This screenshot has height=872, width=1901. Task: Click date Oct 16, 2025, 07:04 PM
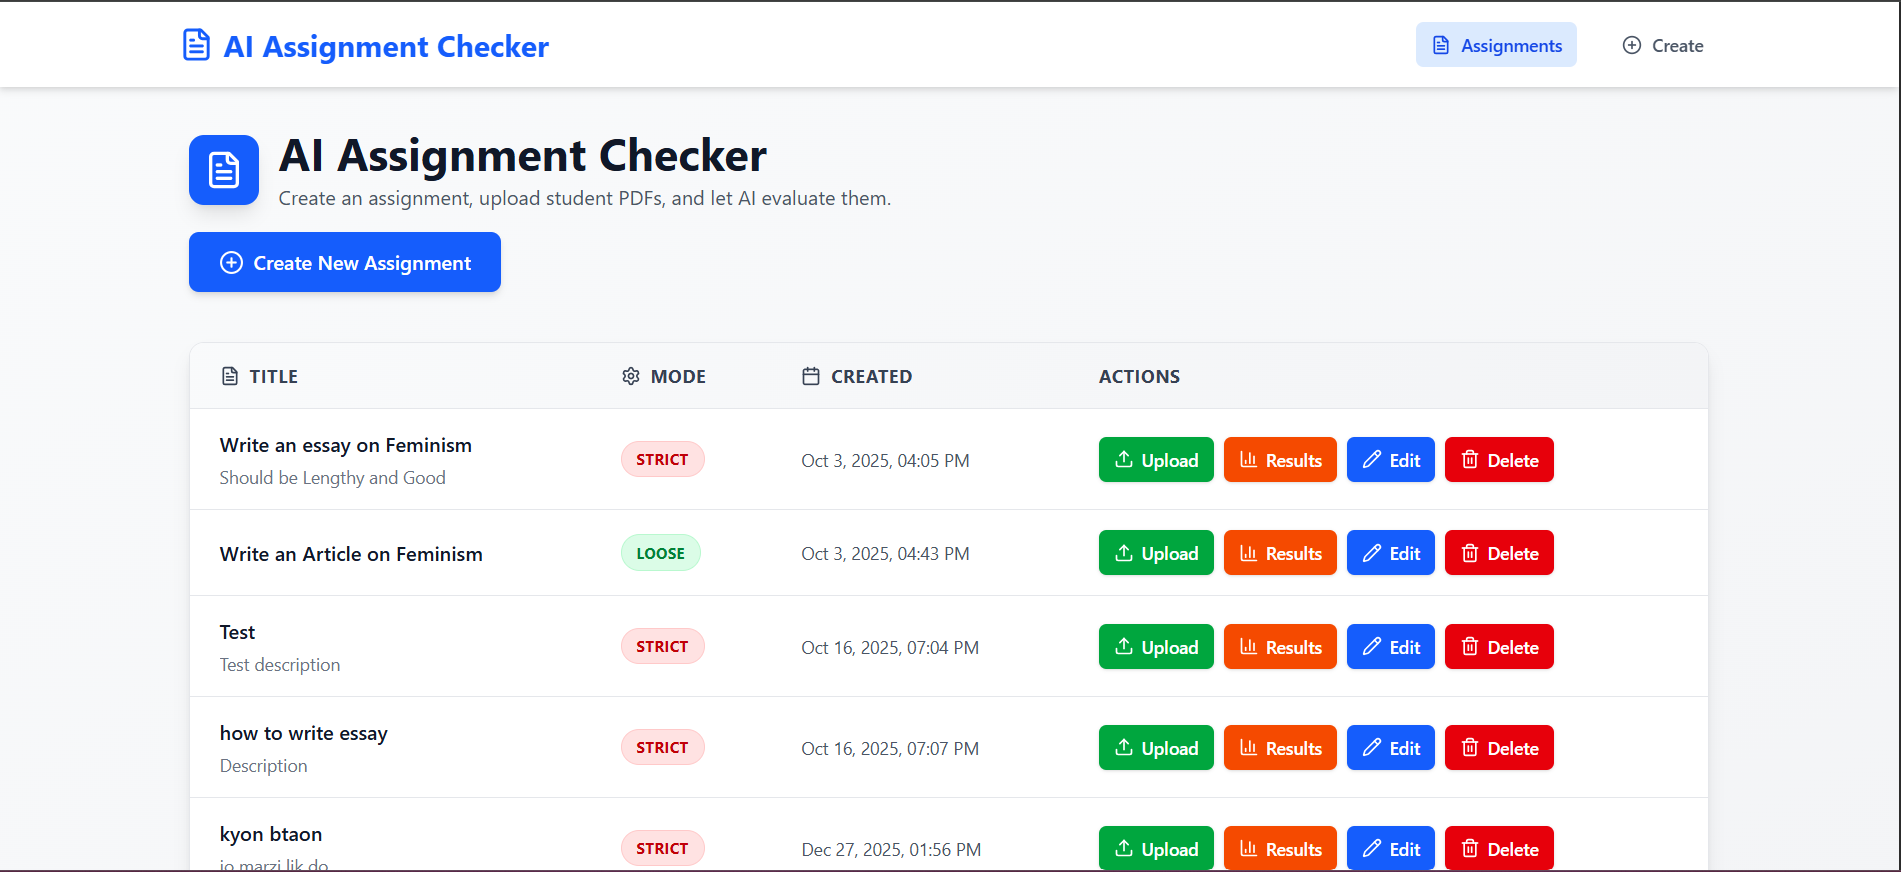(x=890, y=648)
